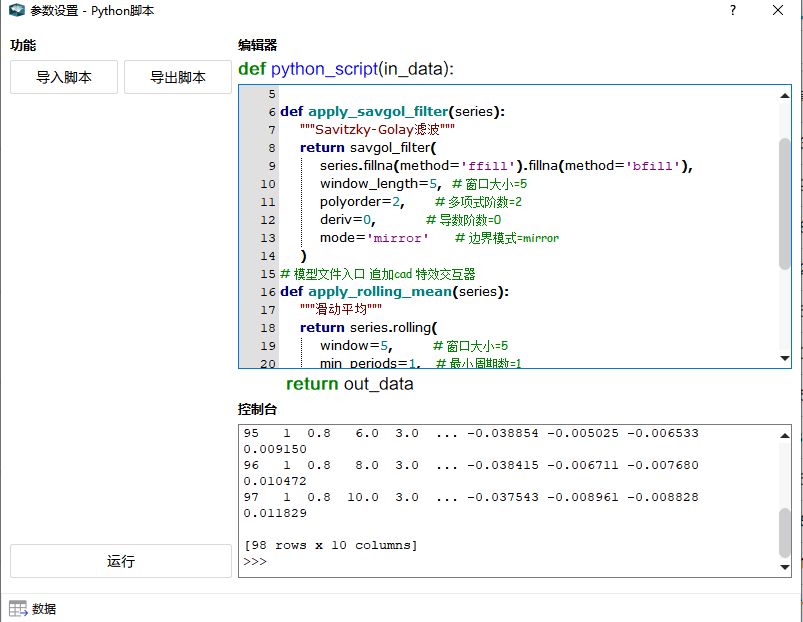Click the 模型文件入口 comment on line 15
This screenshot has height=622, width=803.
point(378,274)
